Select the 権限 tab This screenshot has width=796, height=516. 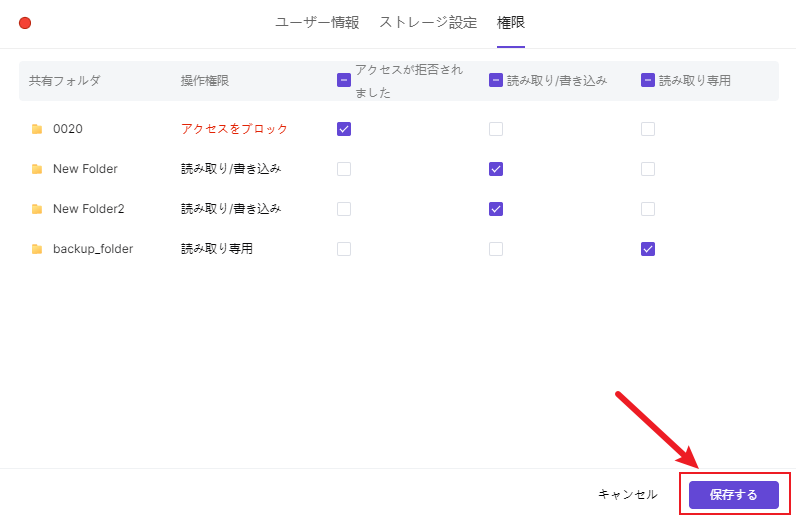(511, 22)
